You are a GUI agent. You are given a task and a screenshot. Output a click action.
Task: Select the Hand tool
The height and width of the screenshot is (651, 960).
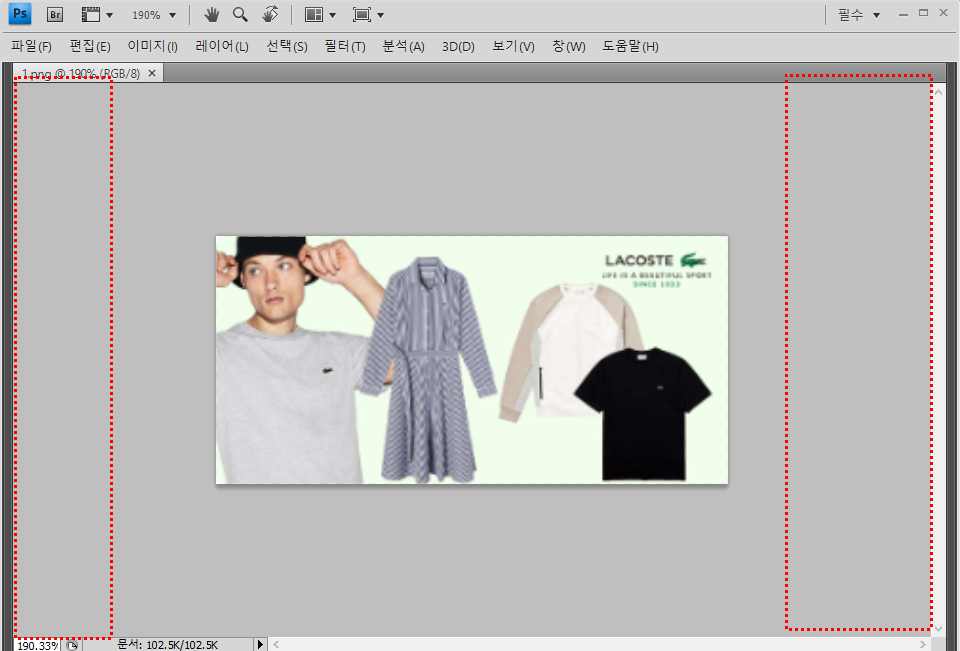pyautogui.click(x=212, y=15)
